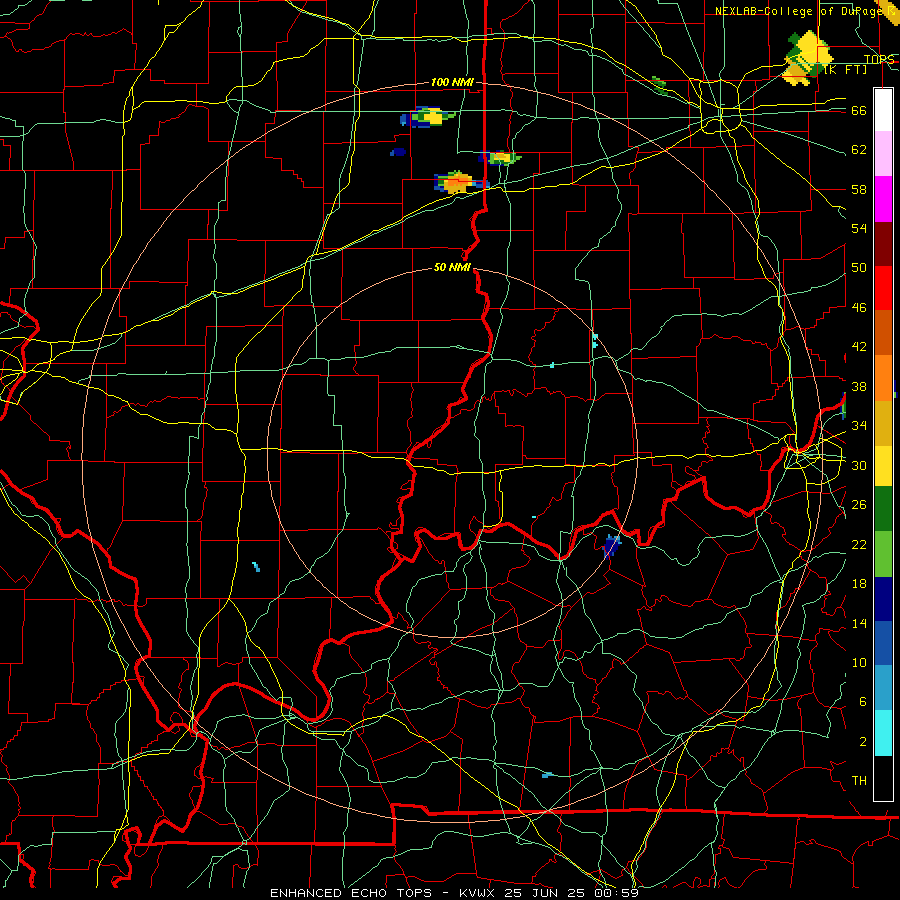Click the '[K FT]' units label
The image size is (900, 900).
click(x=845, y=70)
